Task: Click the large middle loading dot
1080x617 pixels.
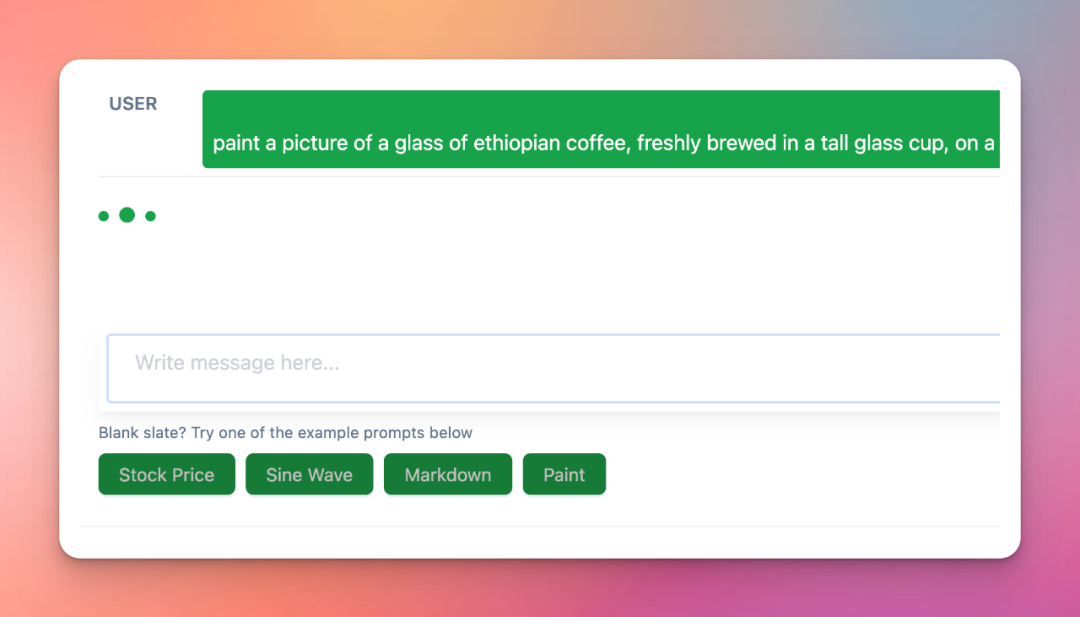Action: [x=127, y=215]
